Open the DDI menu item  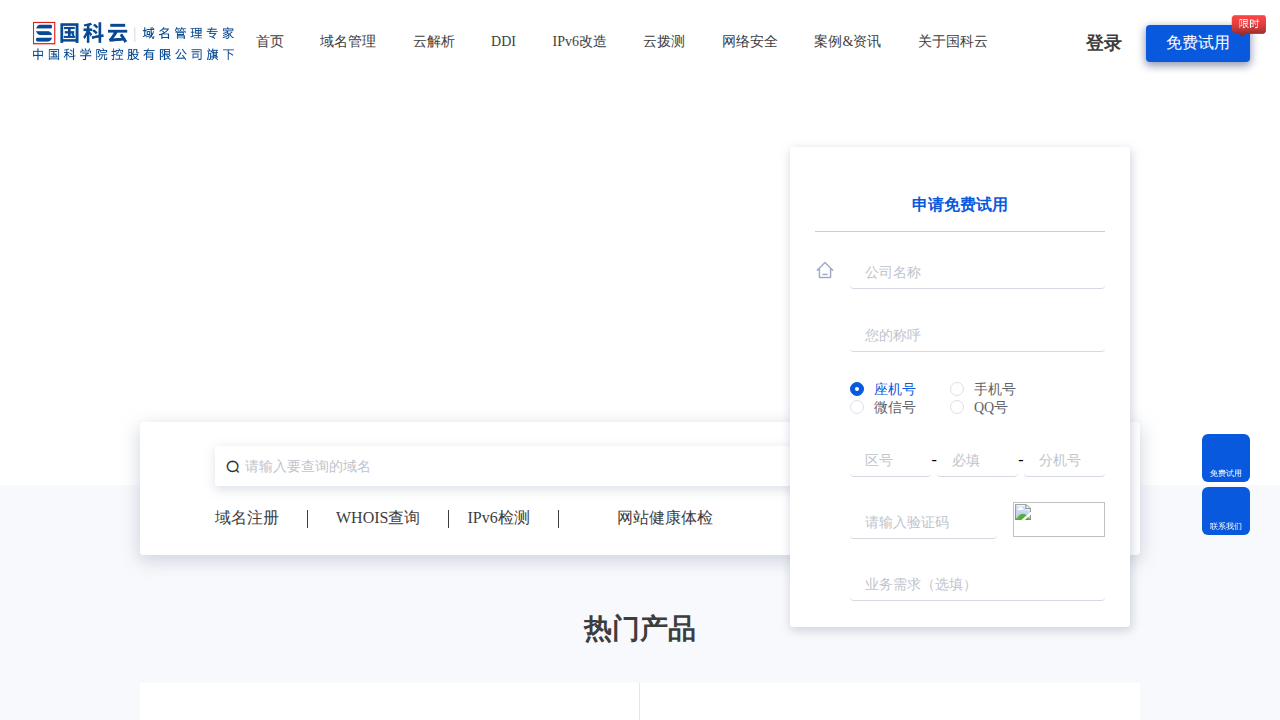pos(503,41)
